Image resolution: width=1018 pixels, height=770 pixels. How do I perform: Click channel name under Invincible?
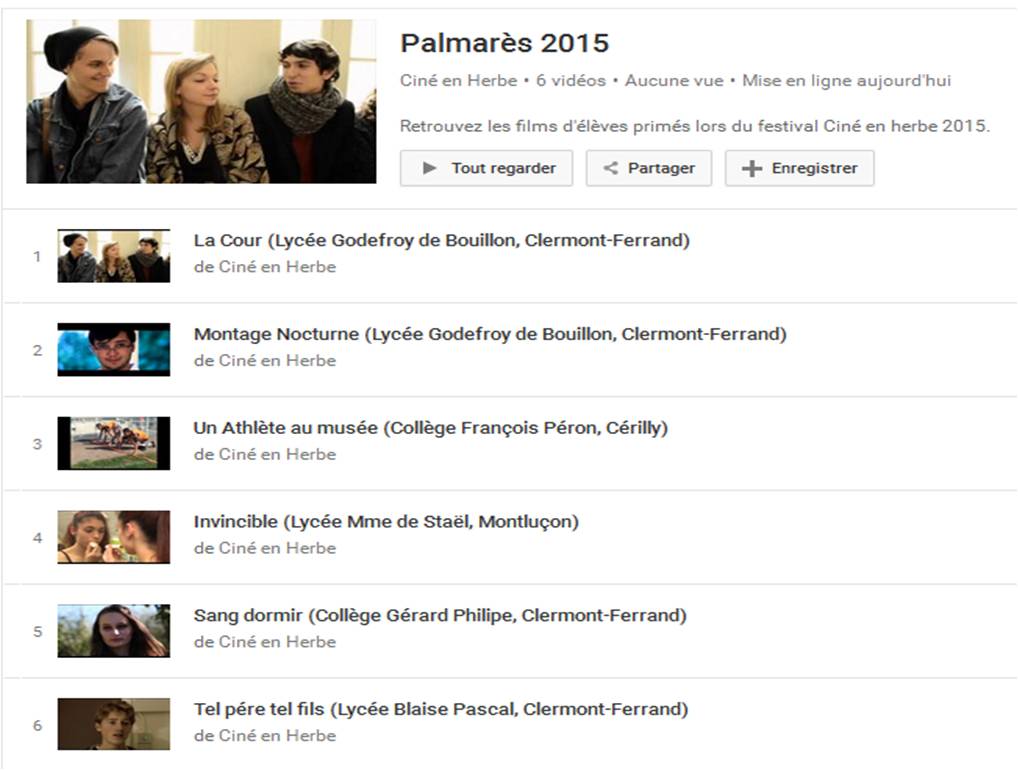(277, 548)
